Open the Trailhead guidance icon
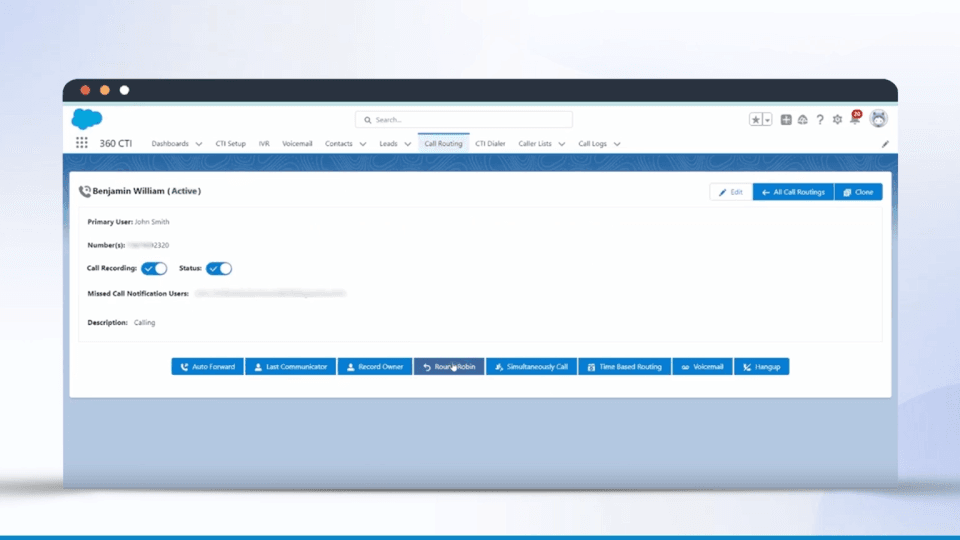960x540 pixels. [803, 119]
